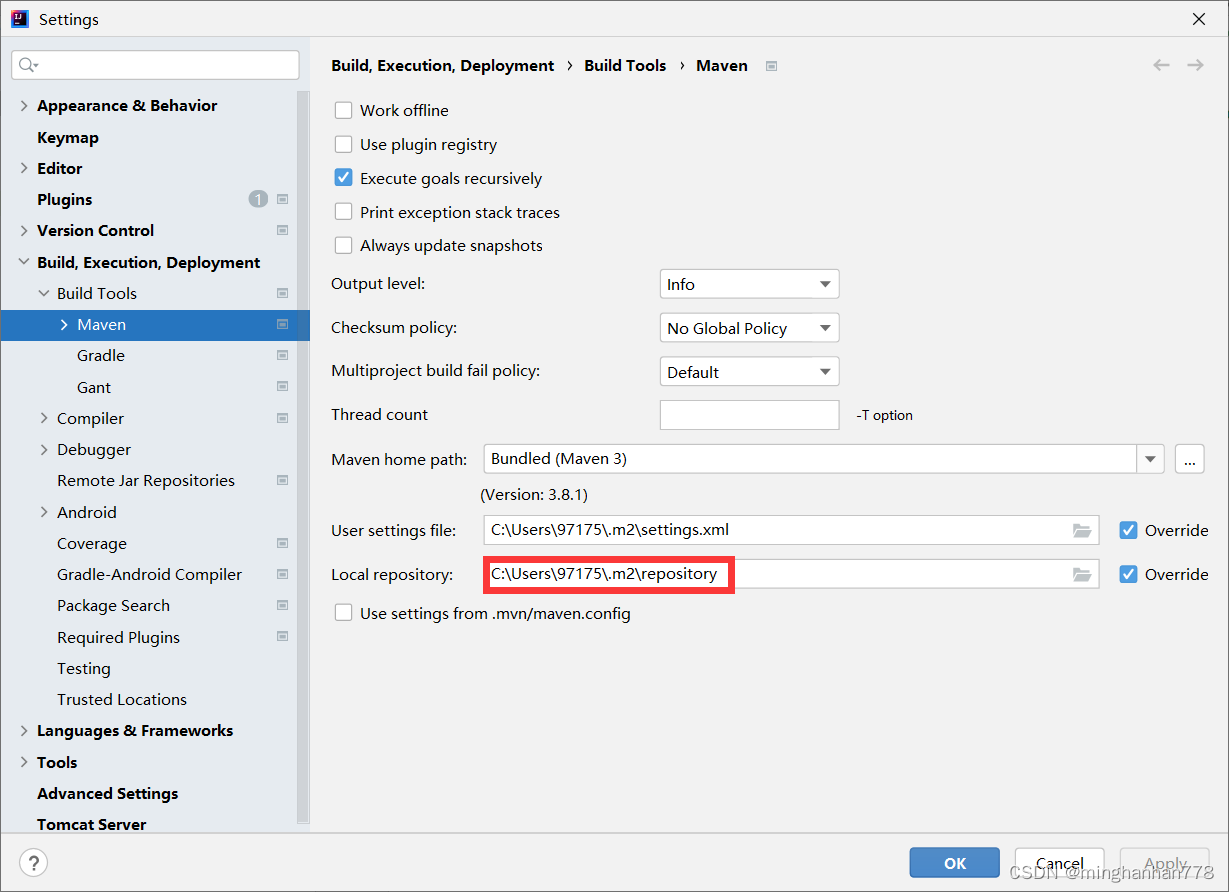
Task: Enable Use plugin registry checkbox
Action: 343,144
